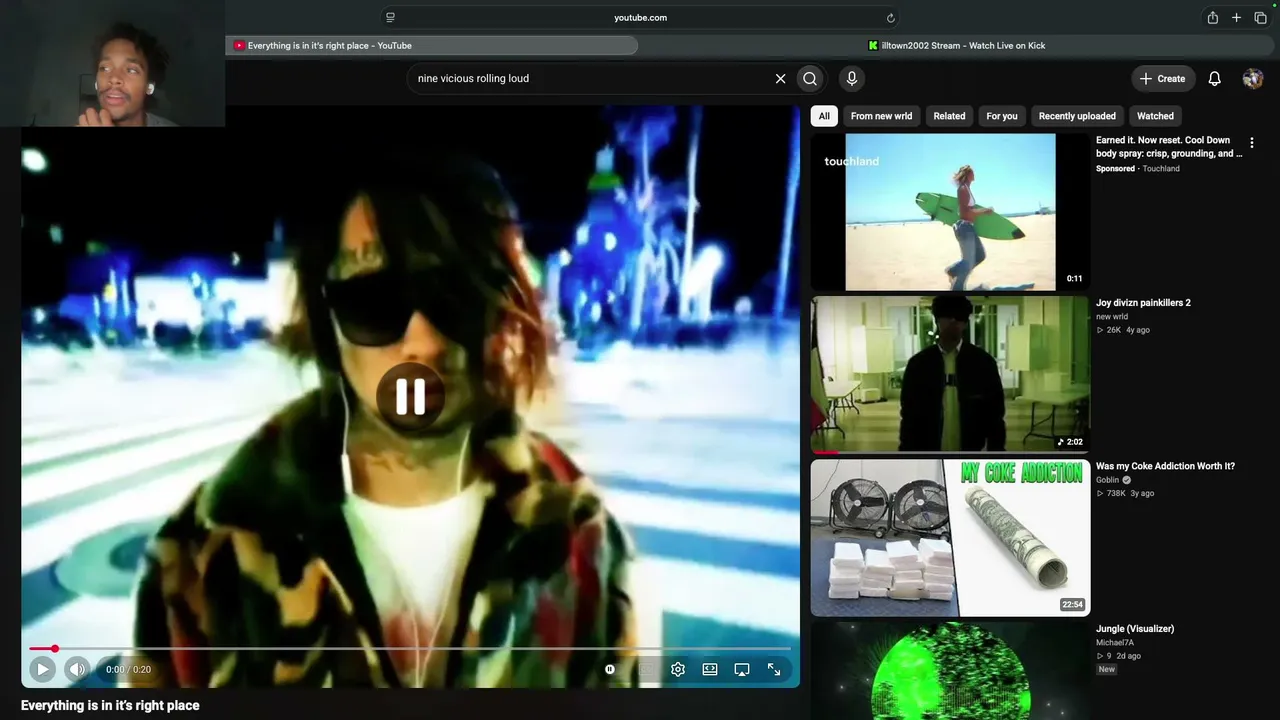Open the Create menu
This screenshot has width=1280, height=720.
coord(1162,78)
